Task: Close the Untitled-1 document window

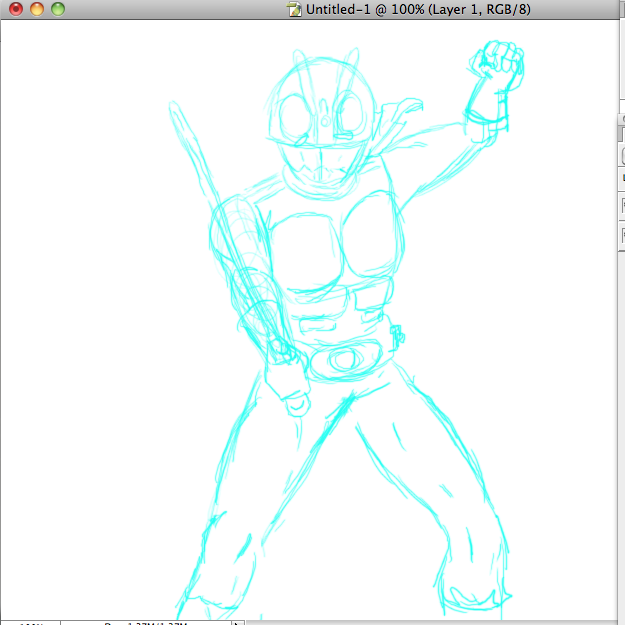Action: pos(16,9)
